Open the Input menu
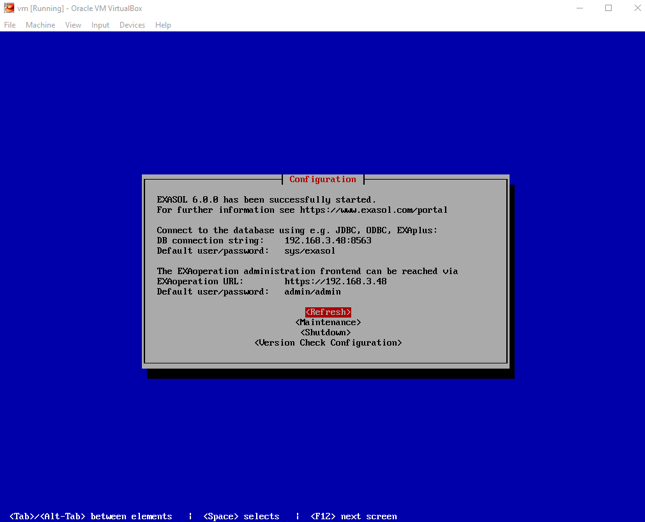645x522 pixels. (x=100, y=25)
